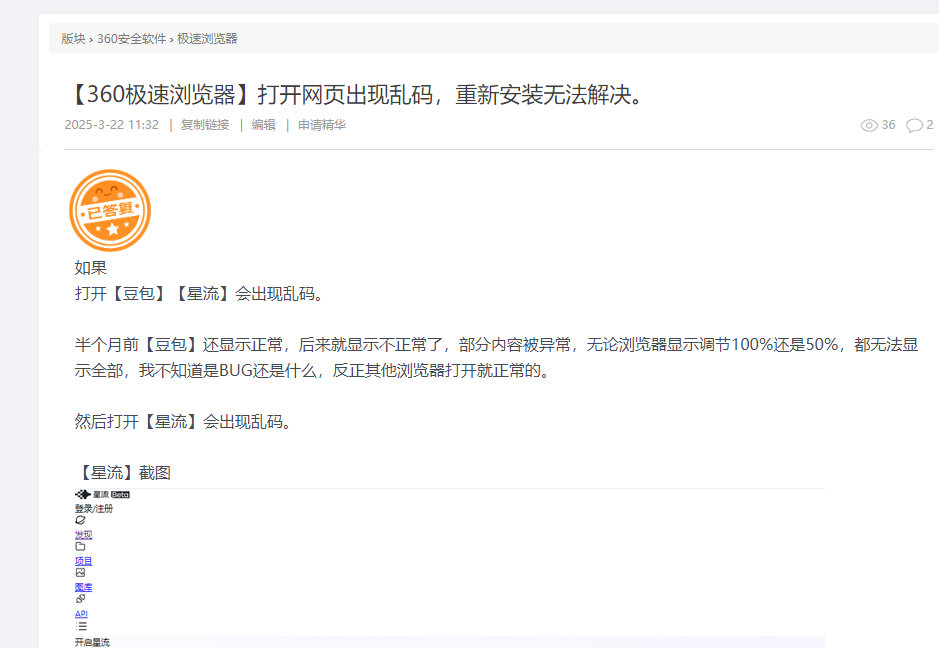
Task: Open the 图库 link
Action: click(83, 587)
